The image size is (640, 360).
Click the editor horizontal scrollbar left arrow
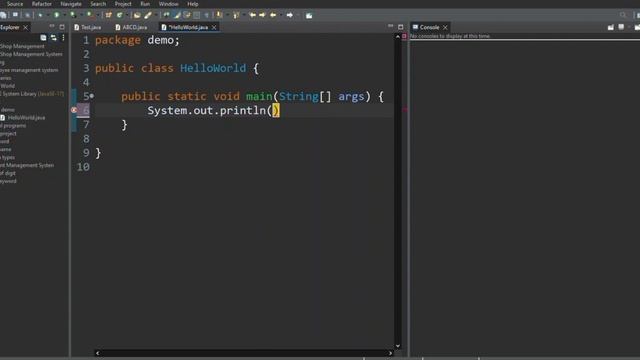point(97,353)
